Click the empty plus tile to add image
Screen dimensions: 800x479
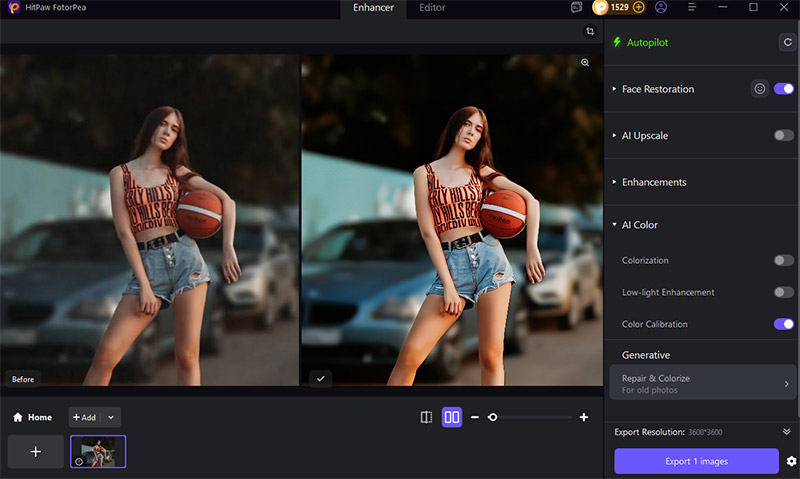(x=36, y=451)
